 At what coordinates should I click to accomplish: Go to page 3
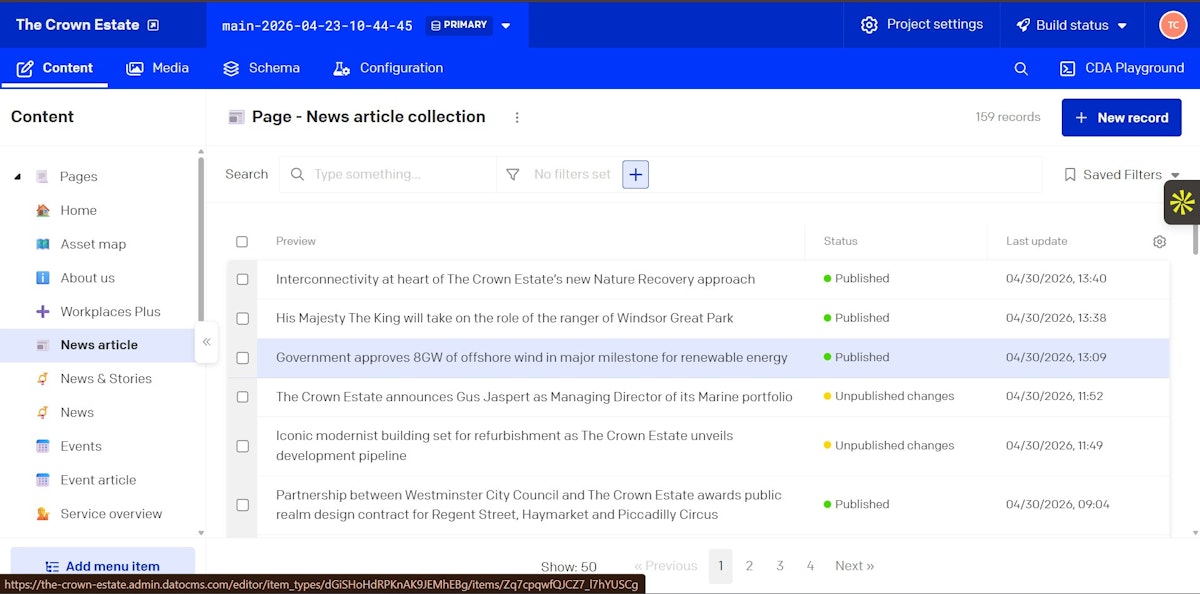(x=780, y=566)
